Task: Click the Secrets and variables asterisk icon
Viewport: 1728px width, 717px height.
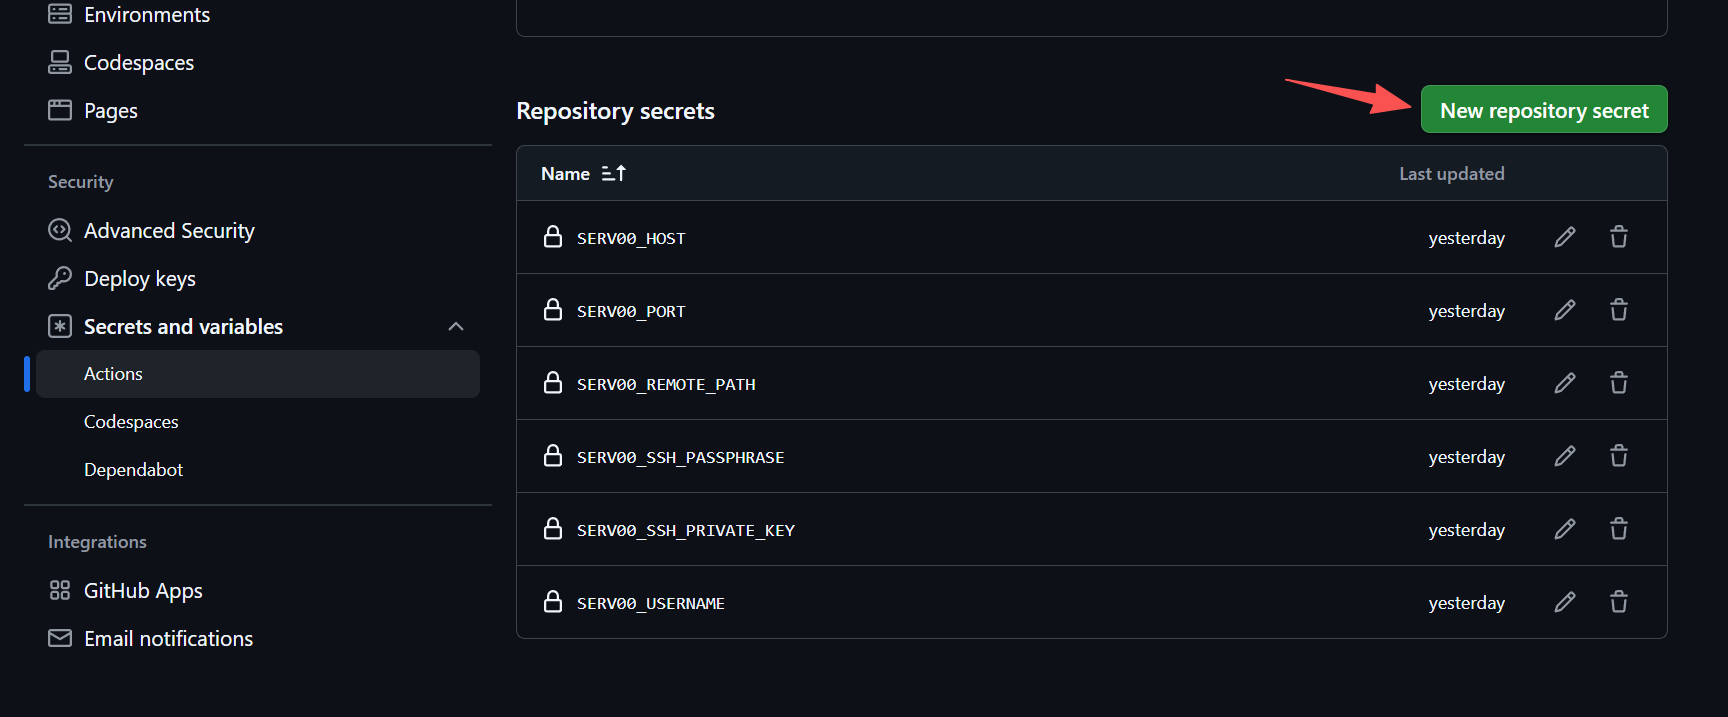Action: coord(59,326)
